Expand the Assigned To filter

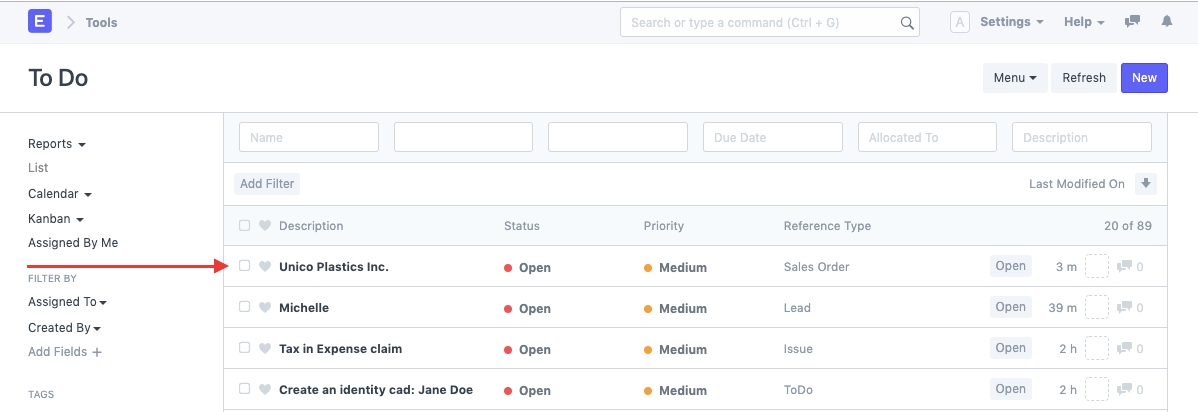click(67, 302)
